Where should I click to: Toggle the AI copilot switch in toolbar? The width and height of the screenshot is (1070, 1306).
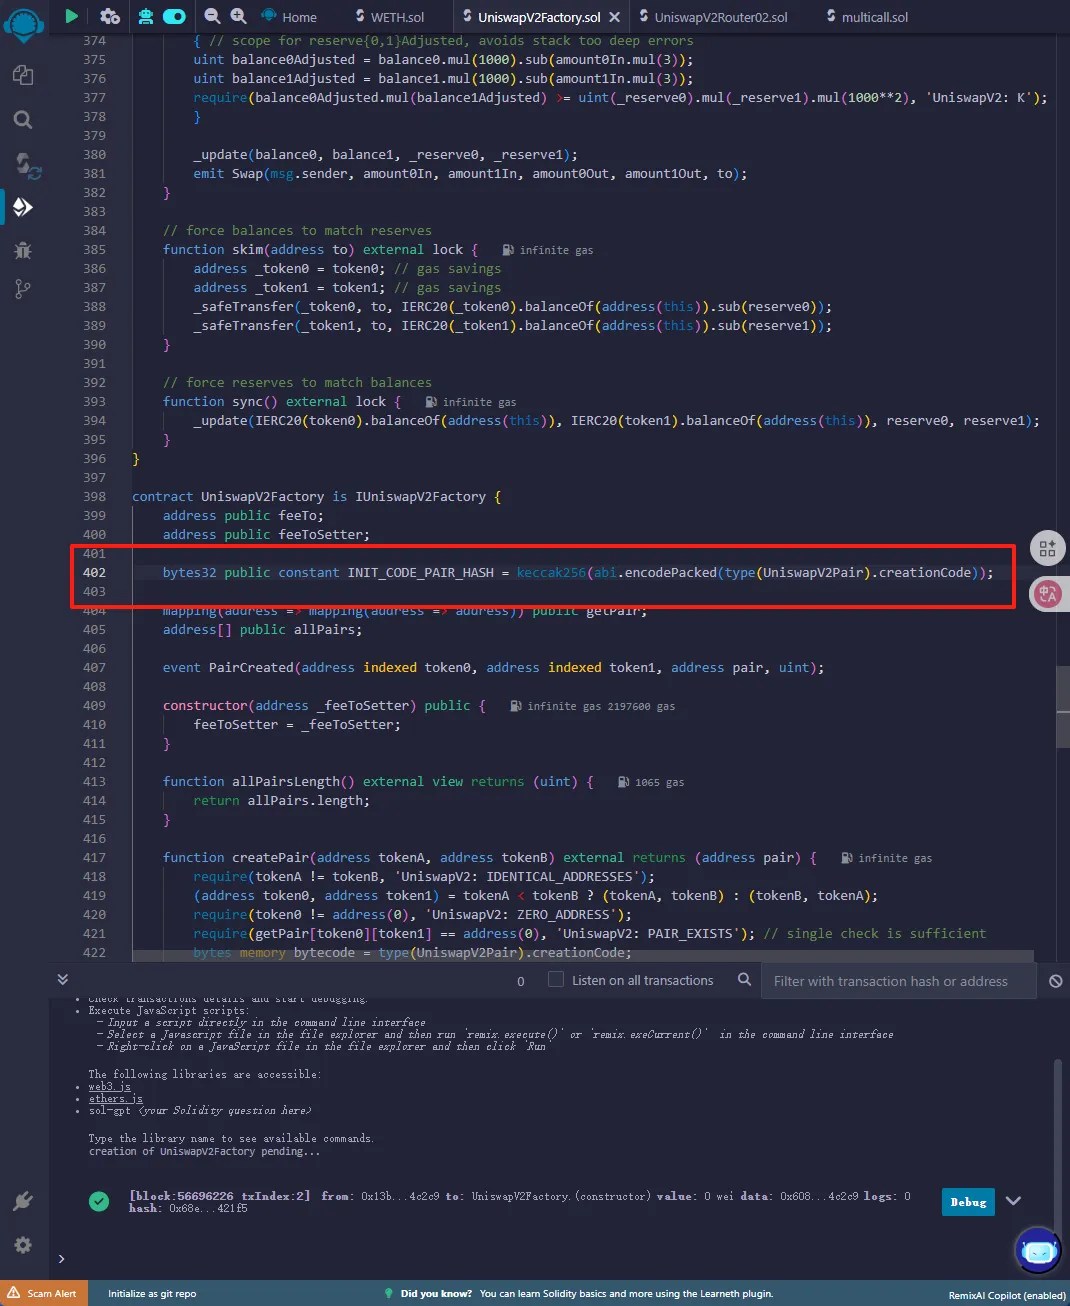point(174,16)
